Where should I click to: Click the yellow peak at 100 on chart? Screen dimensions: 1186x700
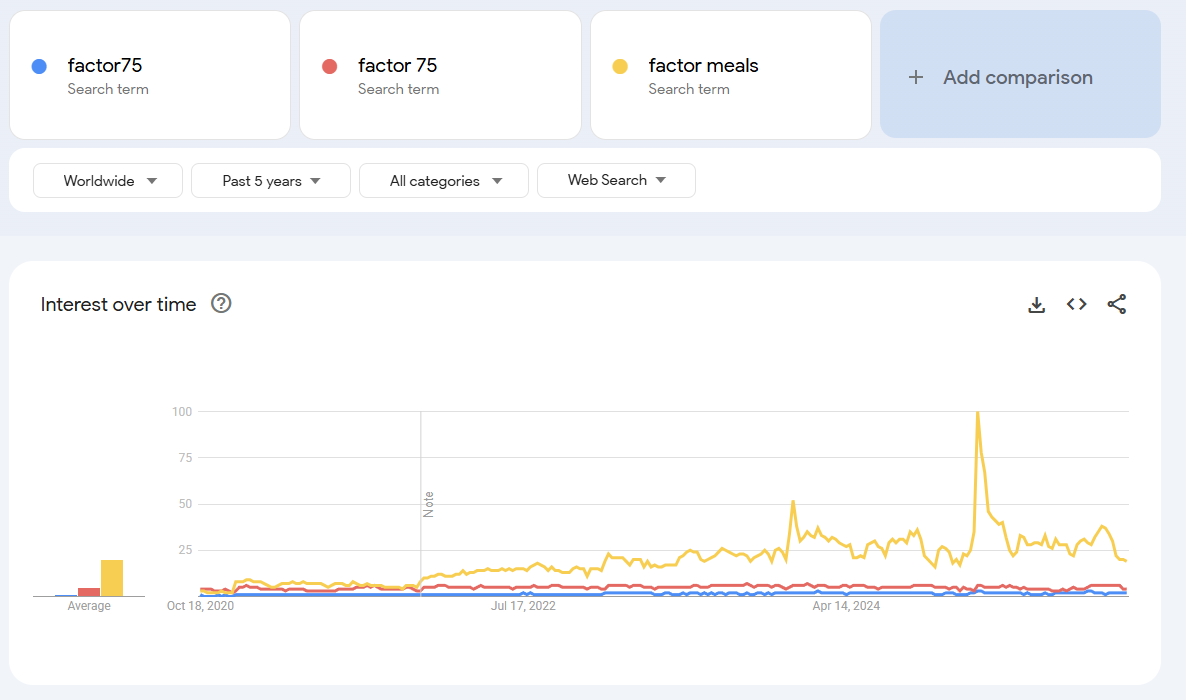click(977, 413)
